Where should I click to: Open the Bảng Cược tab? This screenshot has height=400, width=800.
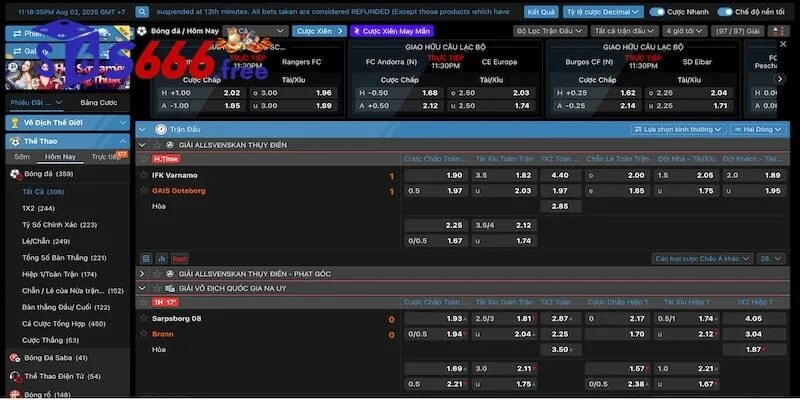(98, 102)
